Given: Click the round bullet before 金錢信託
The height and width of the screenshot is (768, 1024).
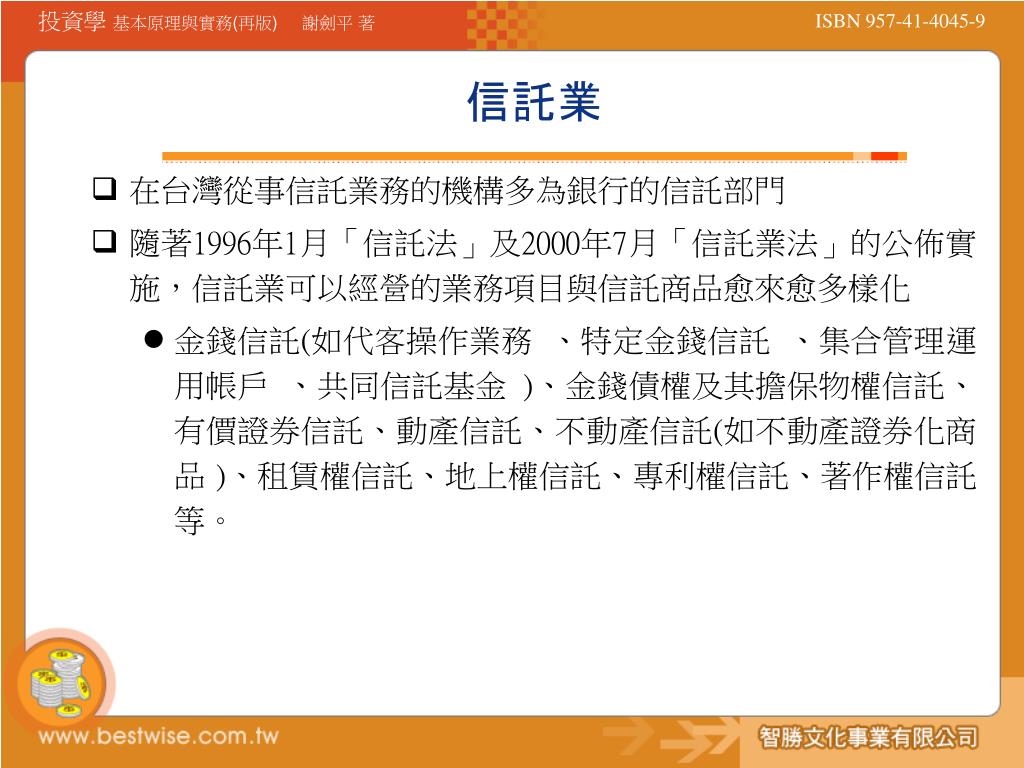Looking at the screenshot, I should pos(153,339).
